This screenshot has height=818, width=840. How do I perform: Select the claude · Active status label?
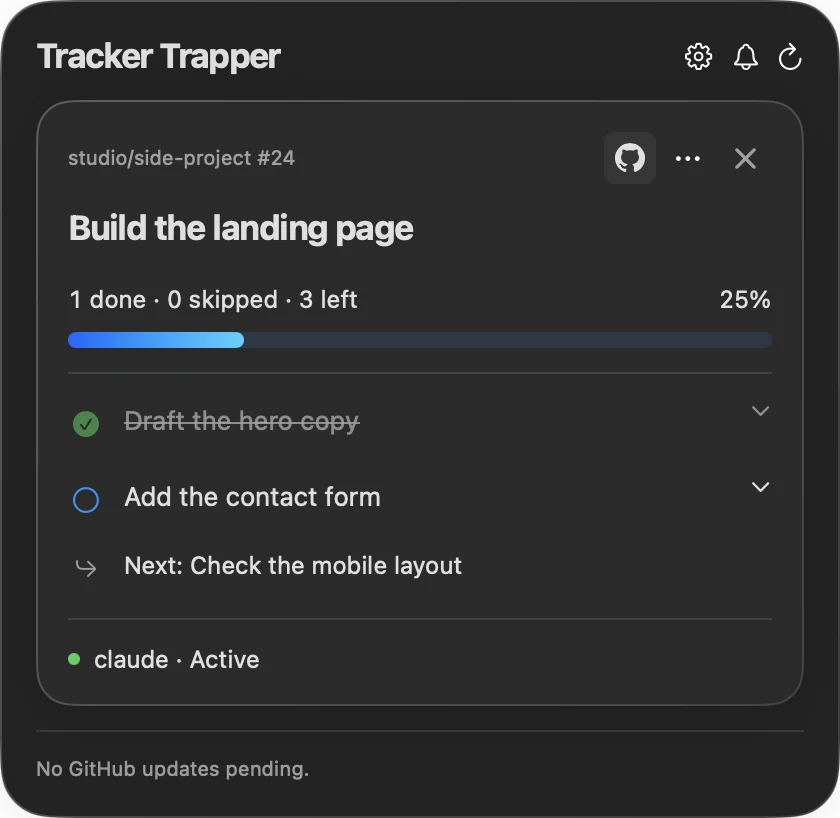(177, 659)
